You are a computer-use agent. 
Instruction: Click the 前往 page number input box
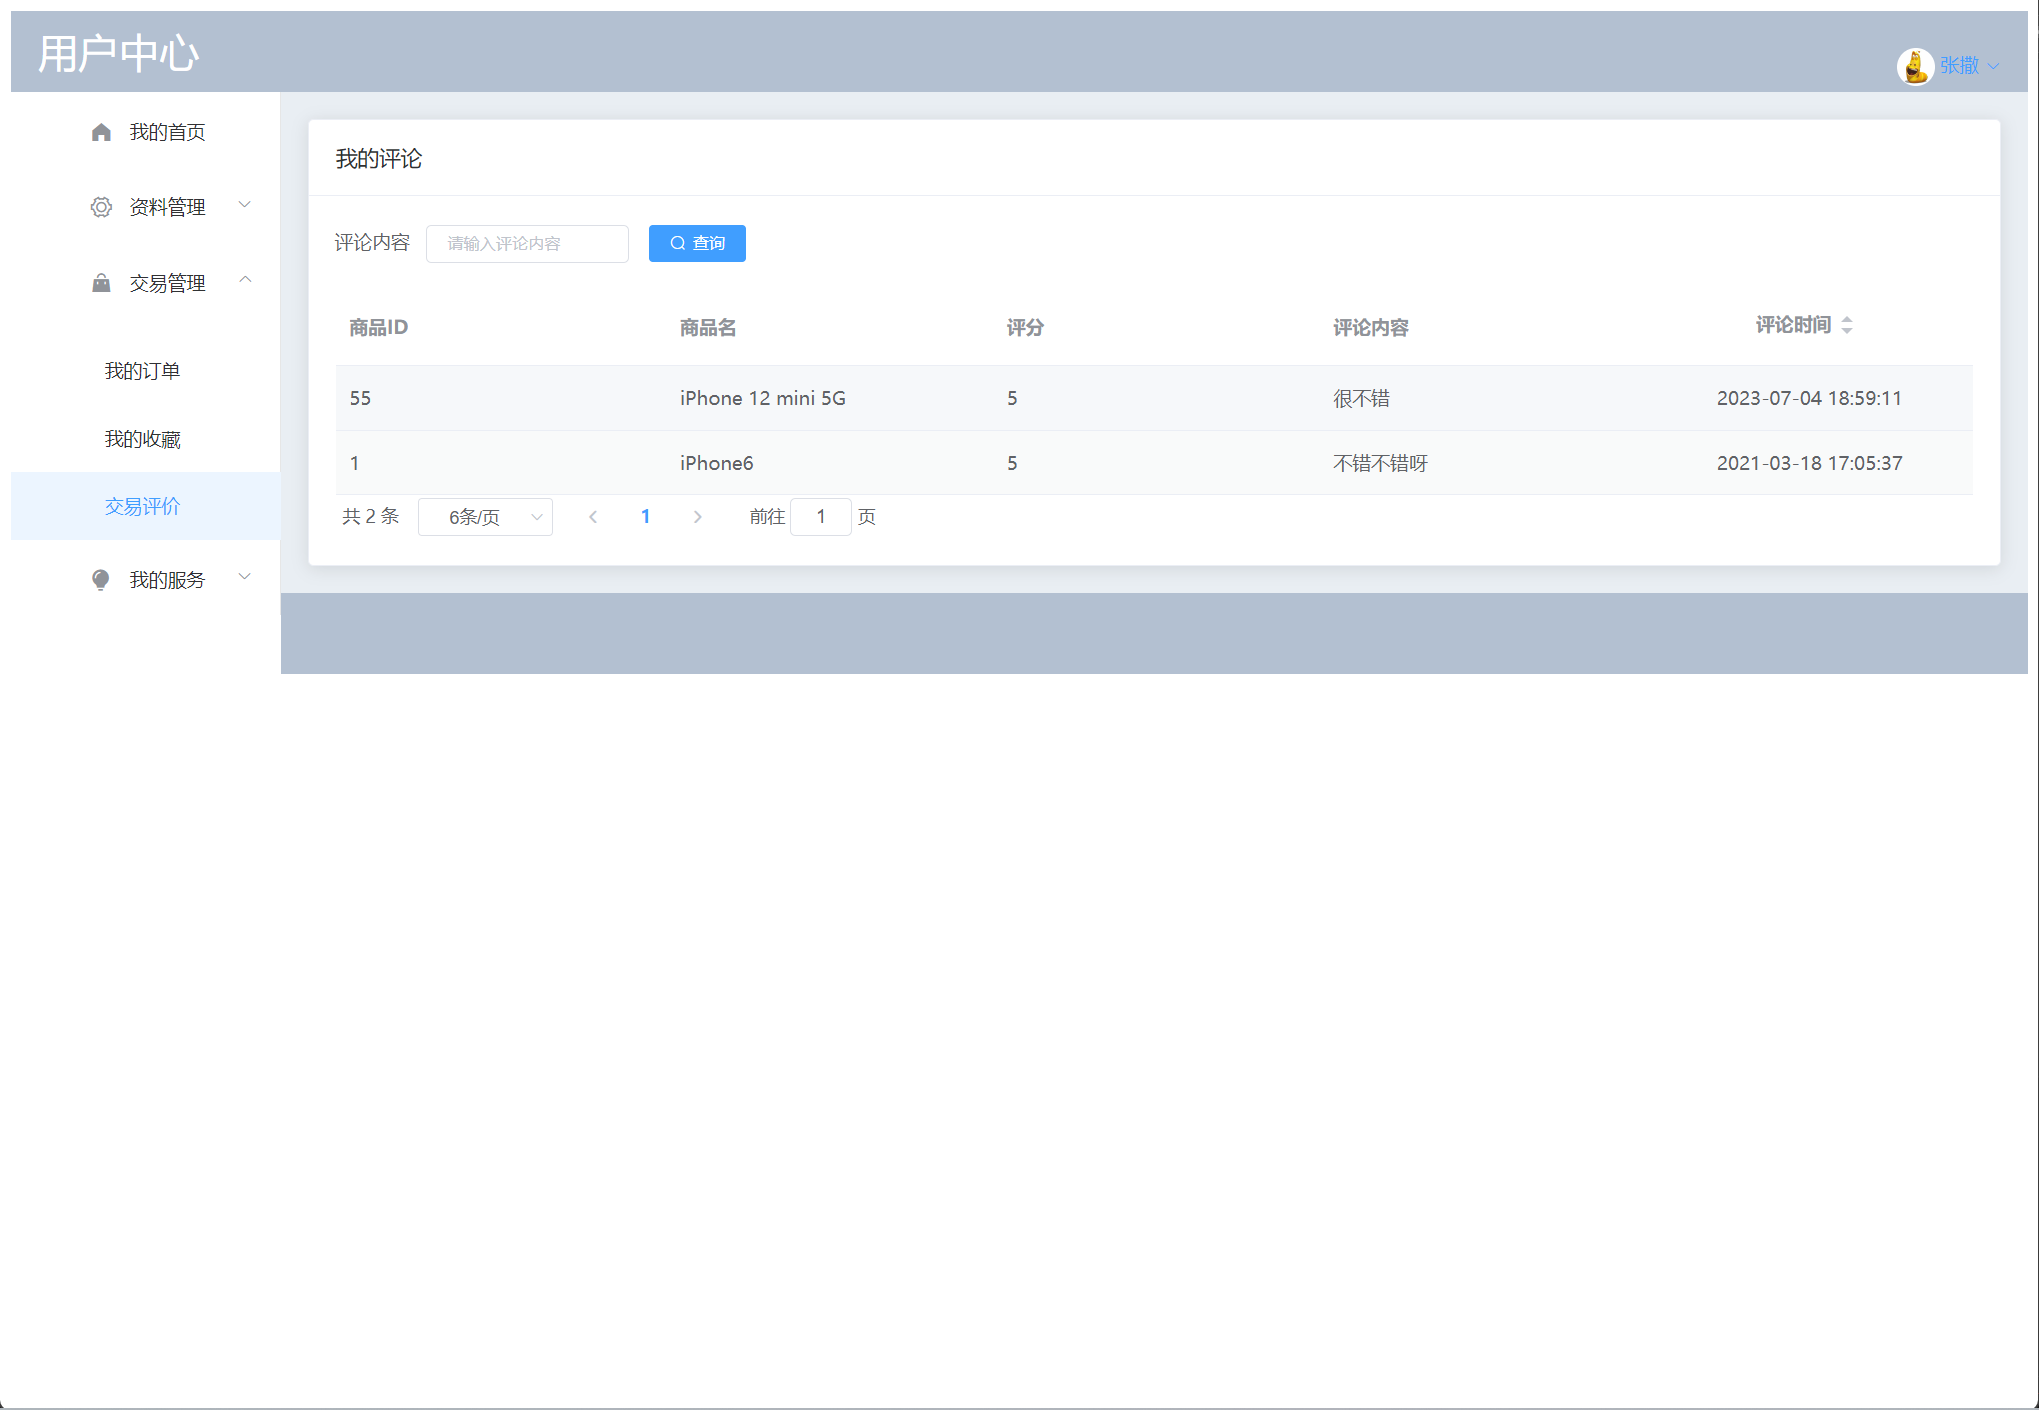(x=820, y=517)
